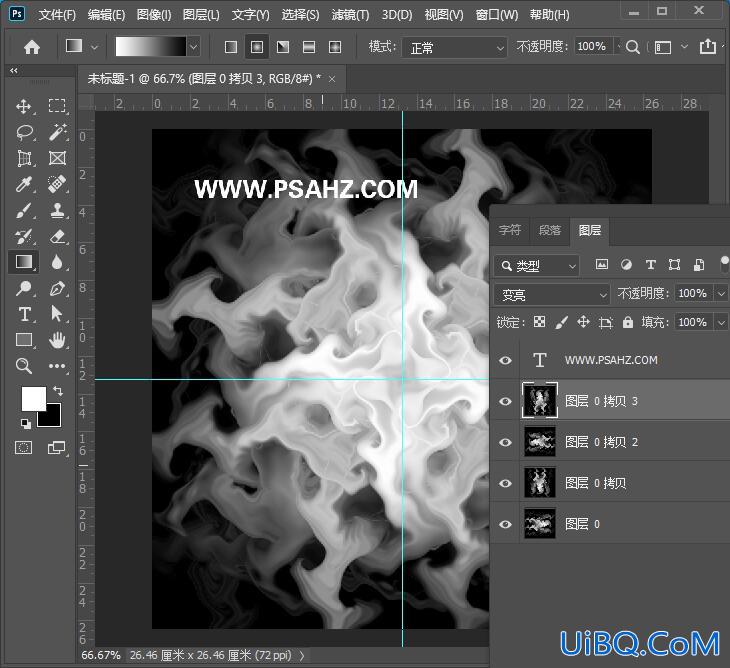Image resolution: width=730 pixels, height=668 pixels.
Task: Filter layers by adjustment layers
Action: tap(626, 265)
